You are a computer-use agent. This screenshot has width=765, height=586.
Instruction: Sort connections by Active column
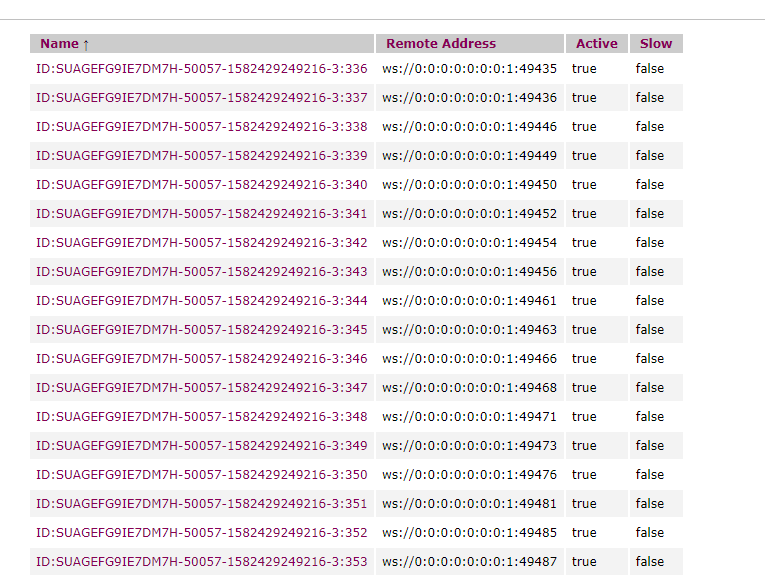tap(597, 44)
